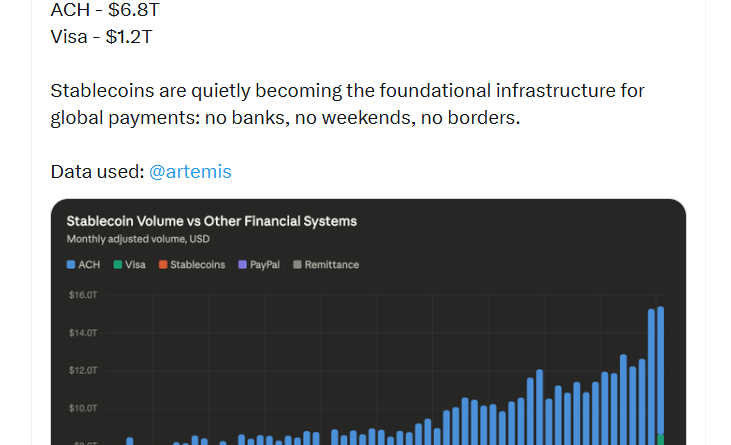
Task: Click the green segment on last bar
Action: (661, 440)
